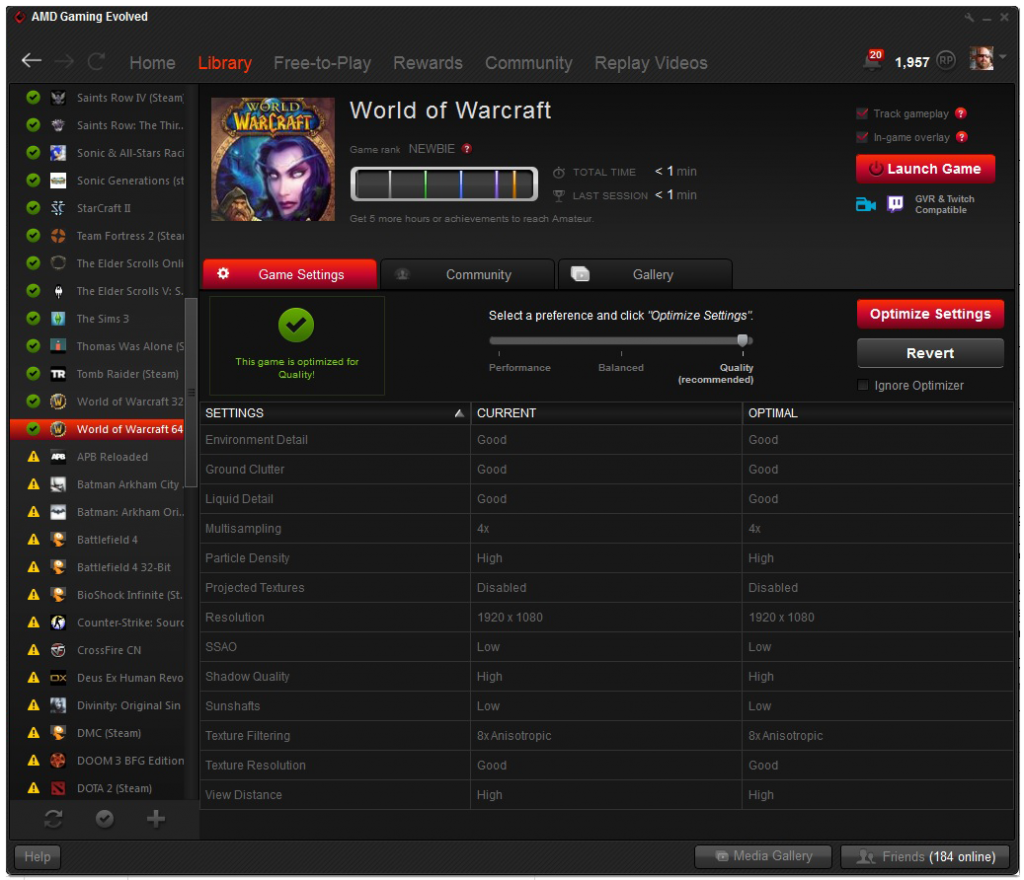
Task: Enable the Ignore Optimizer checkbox
Action: point(864,386)
